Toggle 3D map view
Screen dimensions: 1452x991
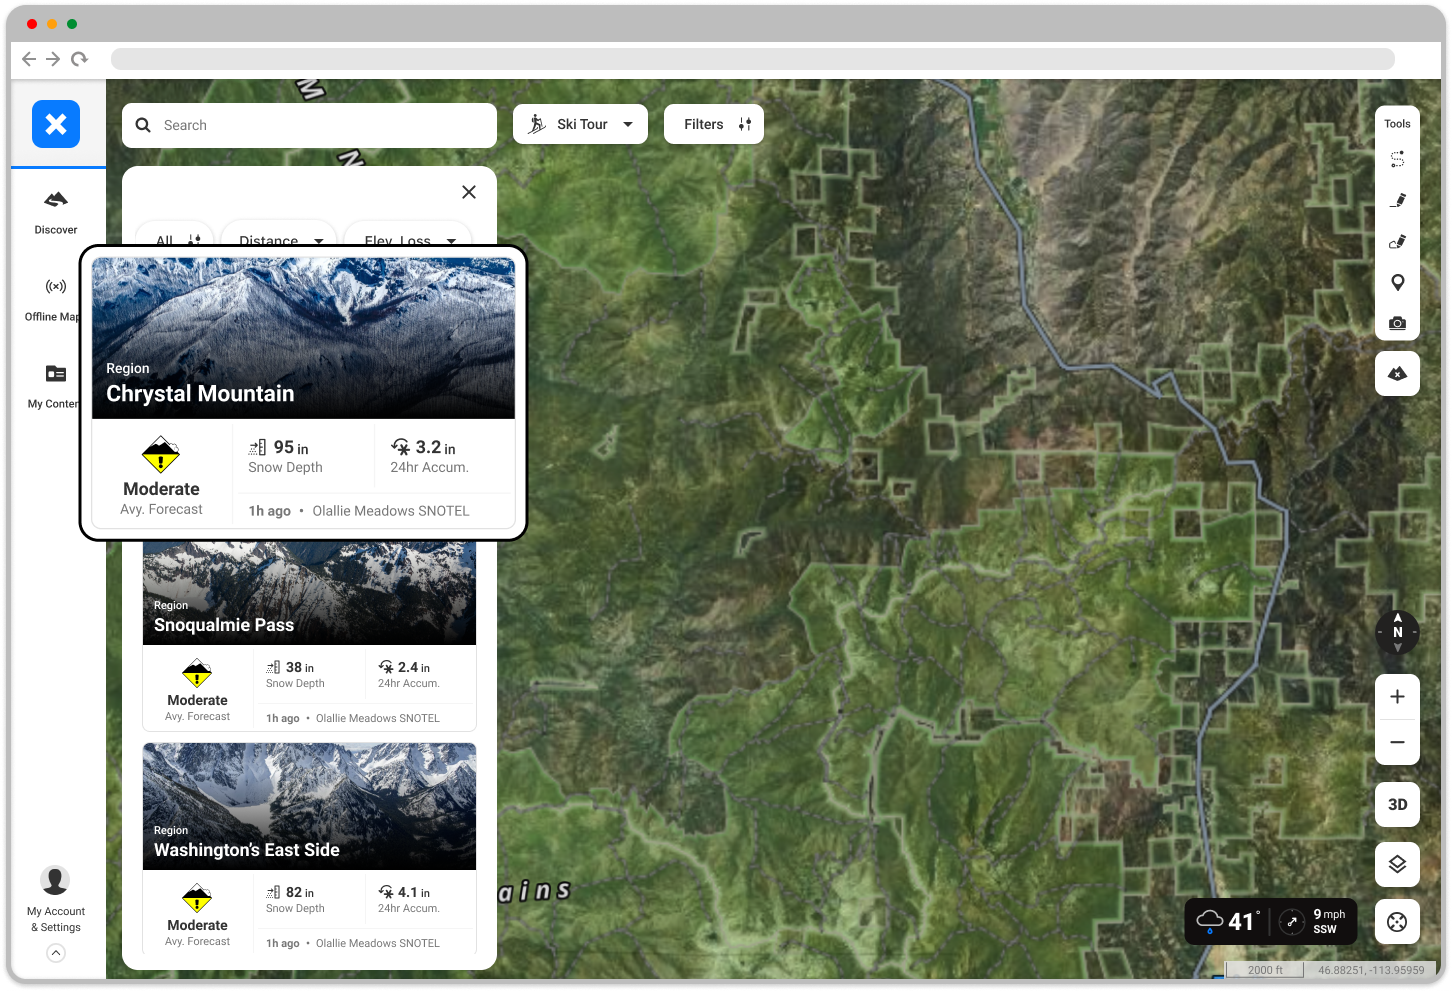click(x=1398, y=804)
